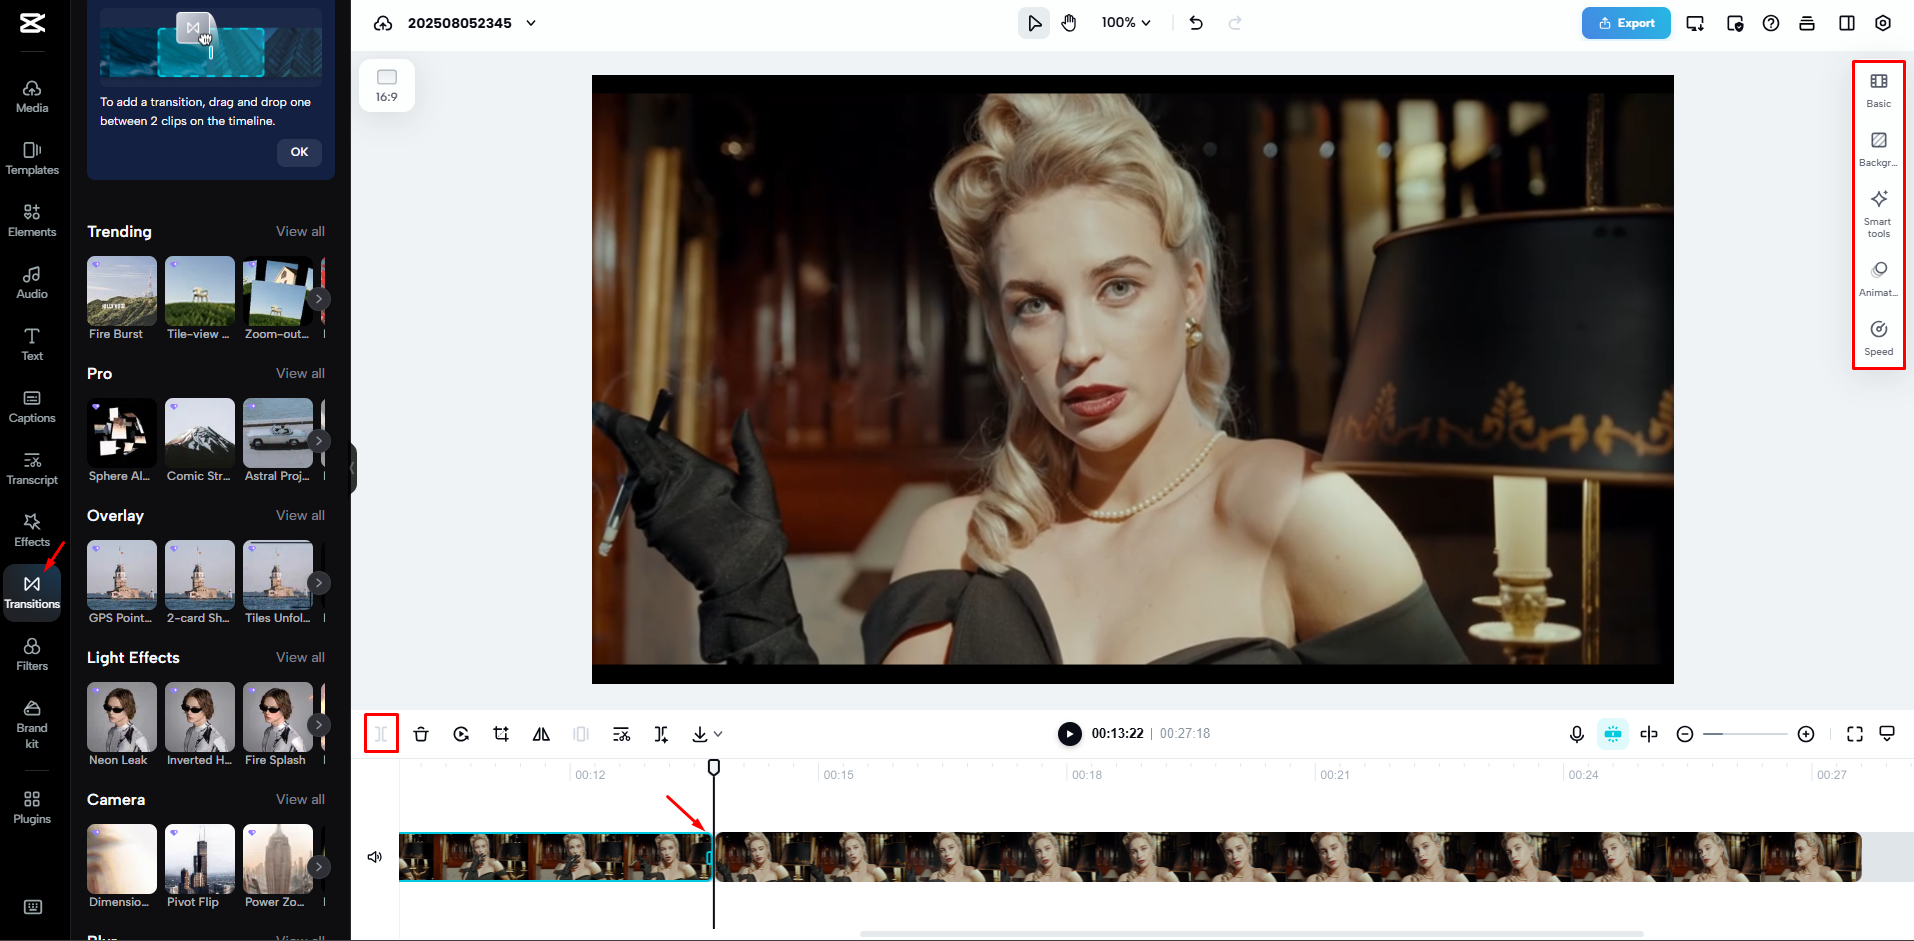Adjust the timeline zoom slider

pos(1745,733)
